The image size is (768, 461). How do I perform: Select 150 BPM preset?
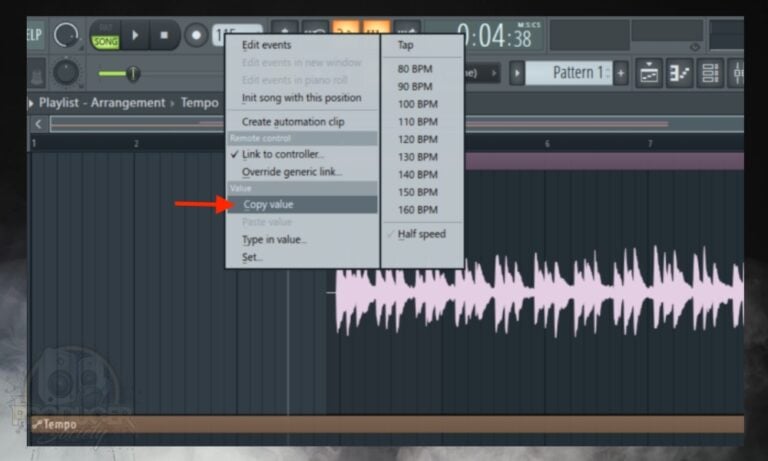click(417, 193)
